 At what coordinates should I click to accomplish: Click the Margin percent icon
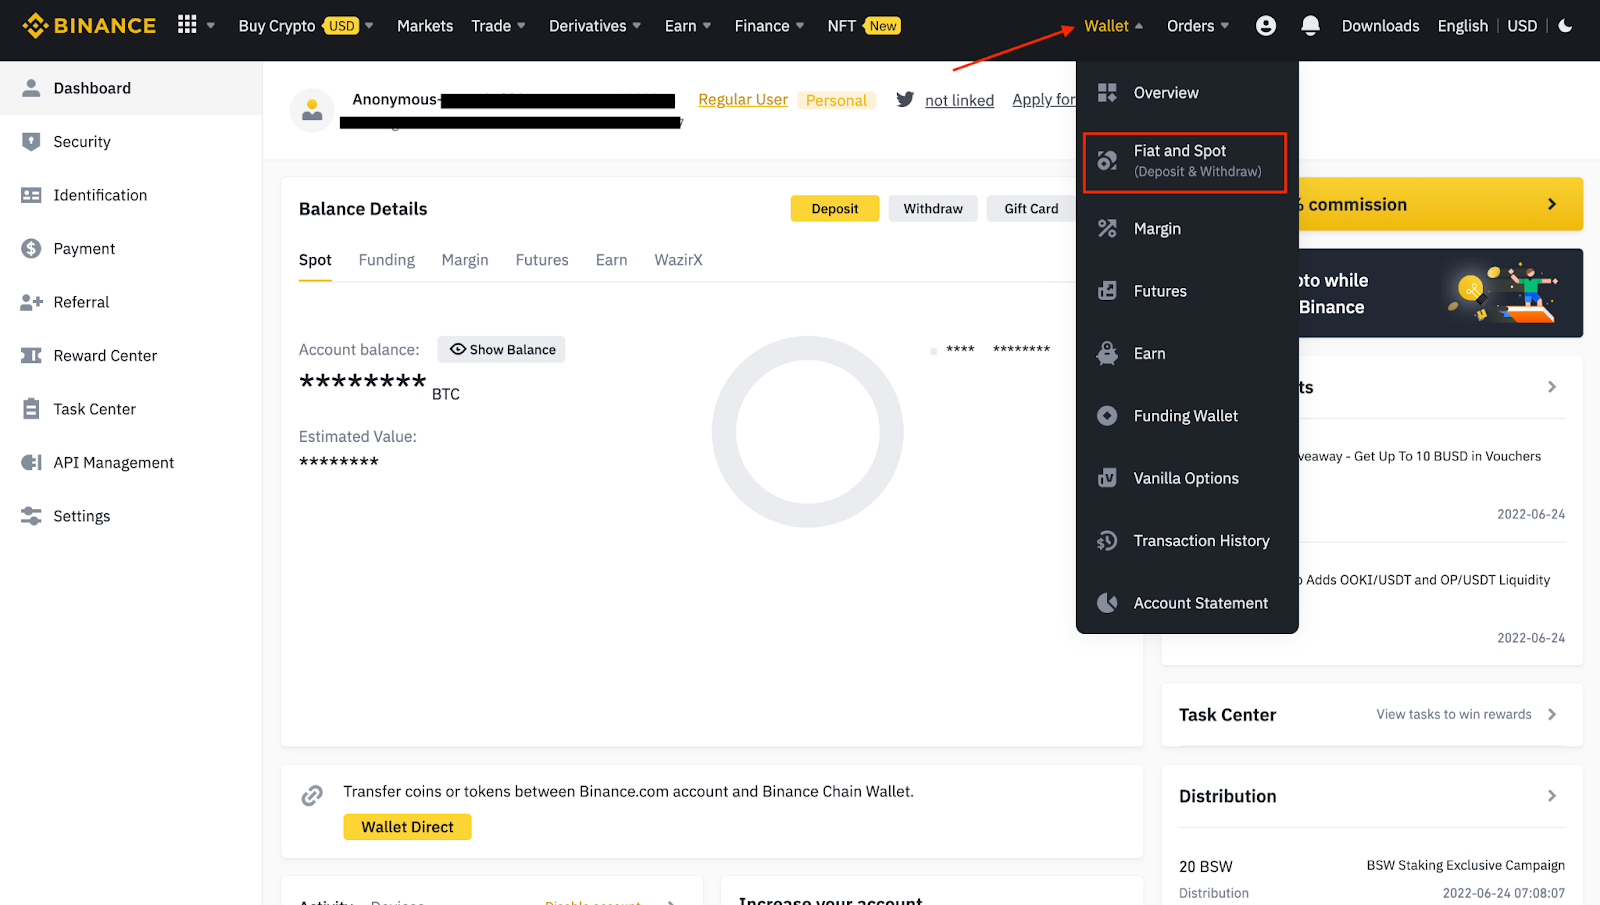(x=1107, y=229)
